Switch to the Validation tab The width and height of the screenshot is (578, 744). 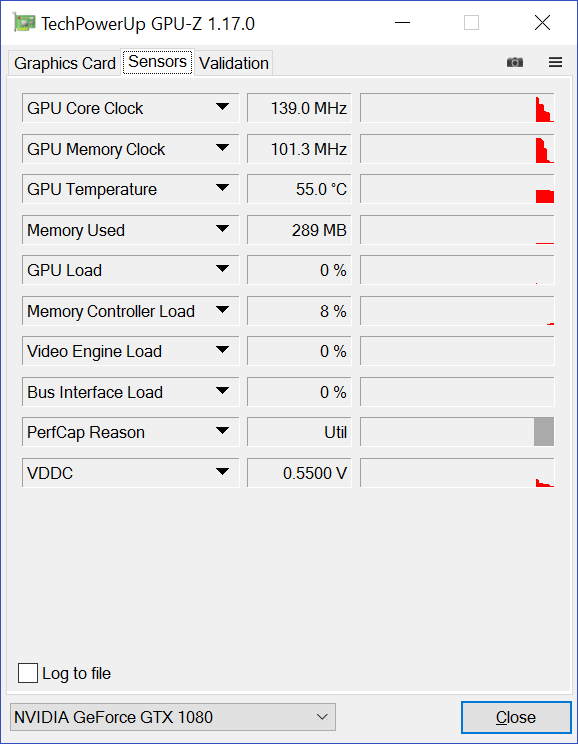pyautogui.click(x=233, y=63)
